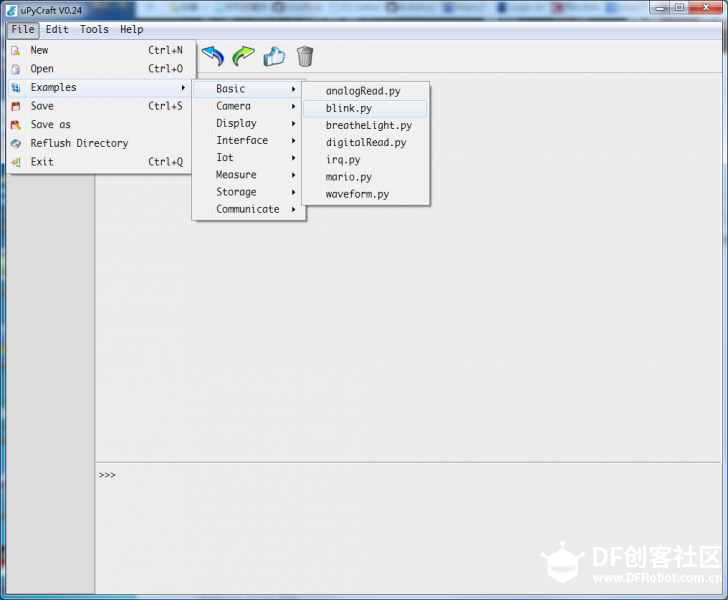Click the Reflush Directory icon
Image resolution: width=728 pixels, height=600 pixels.
tap(16, 143)
